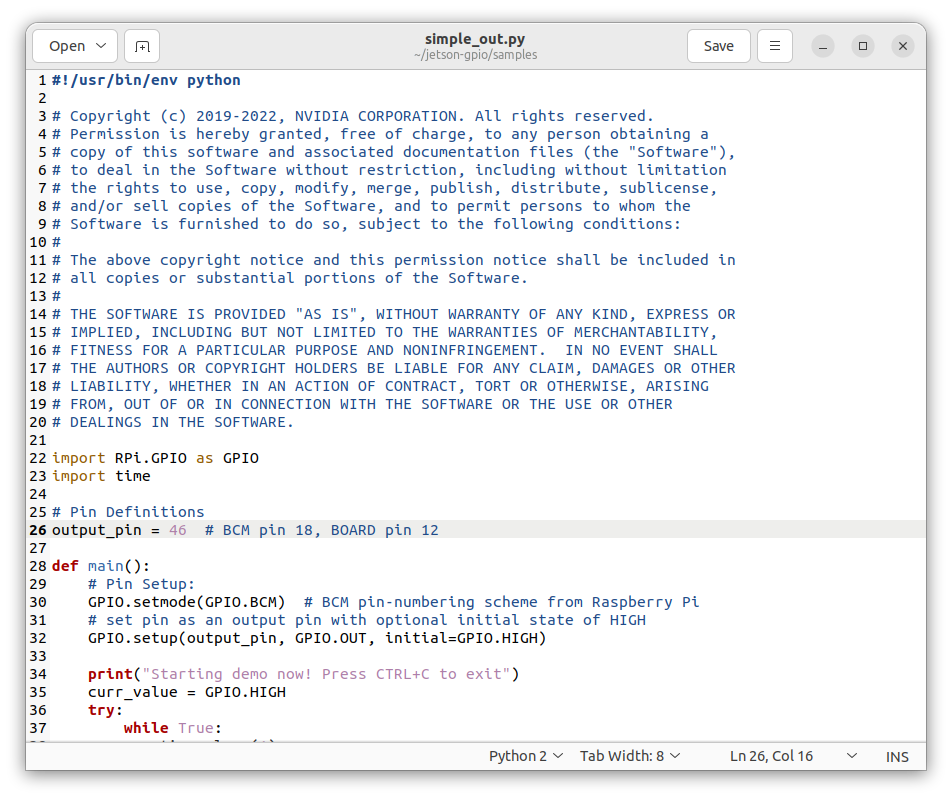Place cursor on the def main() line
Screen dimensions: 952x799
click(100, 566)
